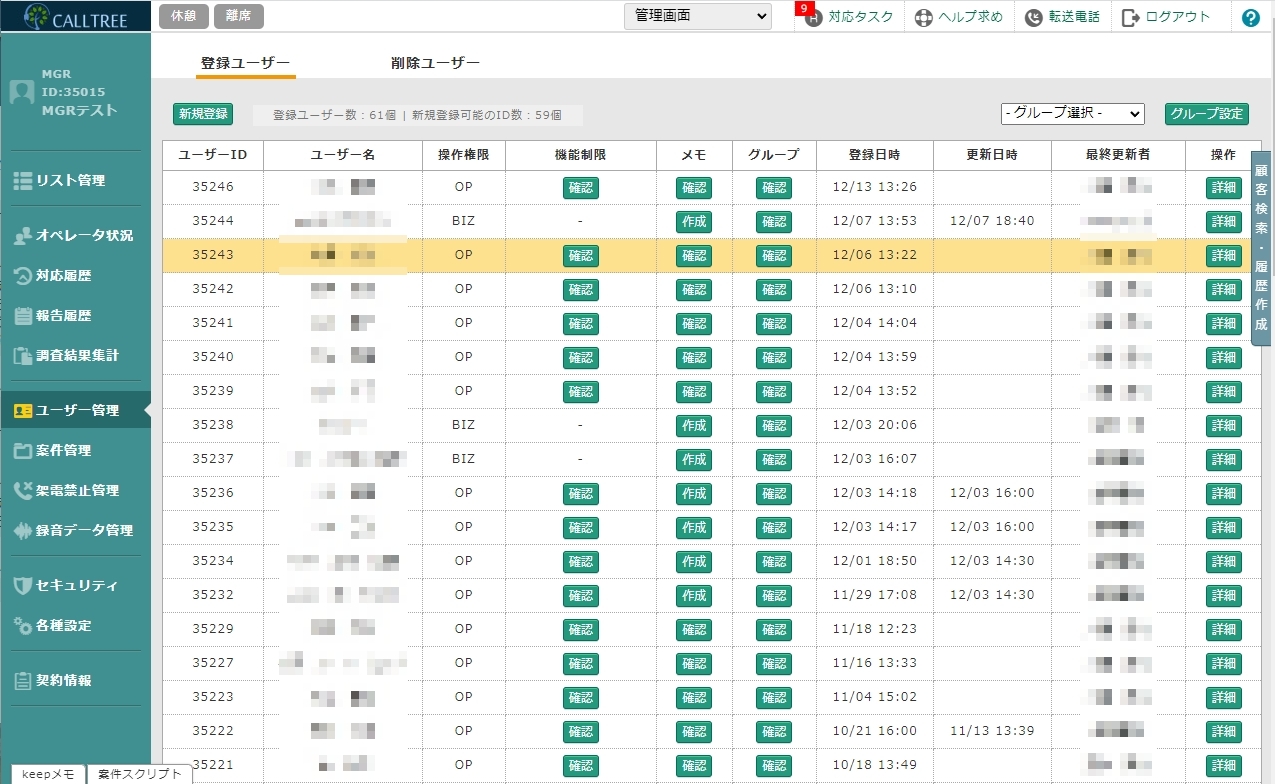The height and width of the screenshot is (784, 1275).
Task: Open the help question mark icon
Action: click(x=1250, y=17)
